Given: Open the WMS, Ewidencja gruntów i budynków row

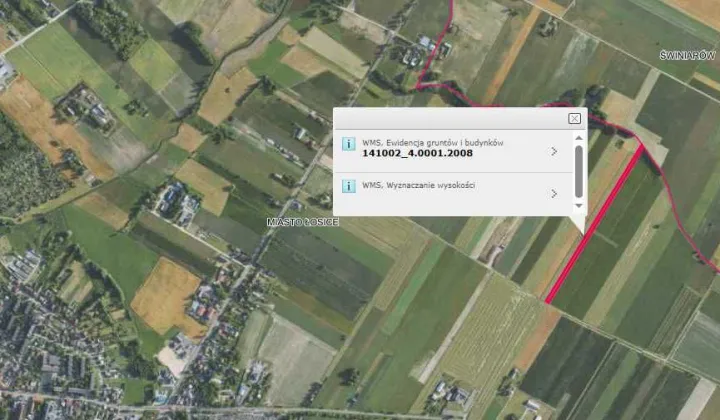Looking at the screenshot, I should [453, 151].
